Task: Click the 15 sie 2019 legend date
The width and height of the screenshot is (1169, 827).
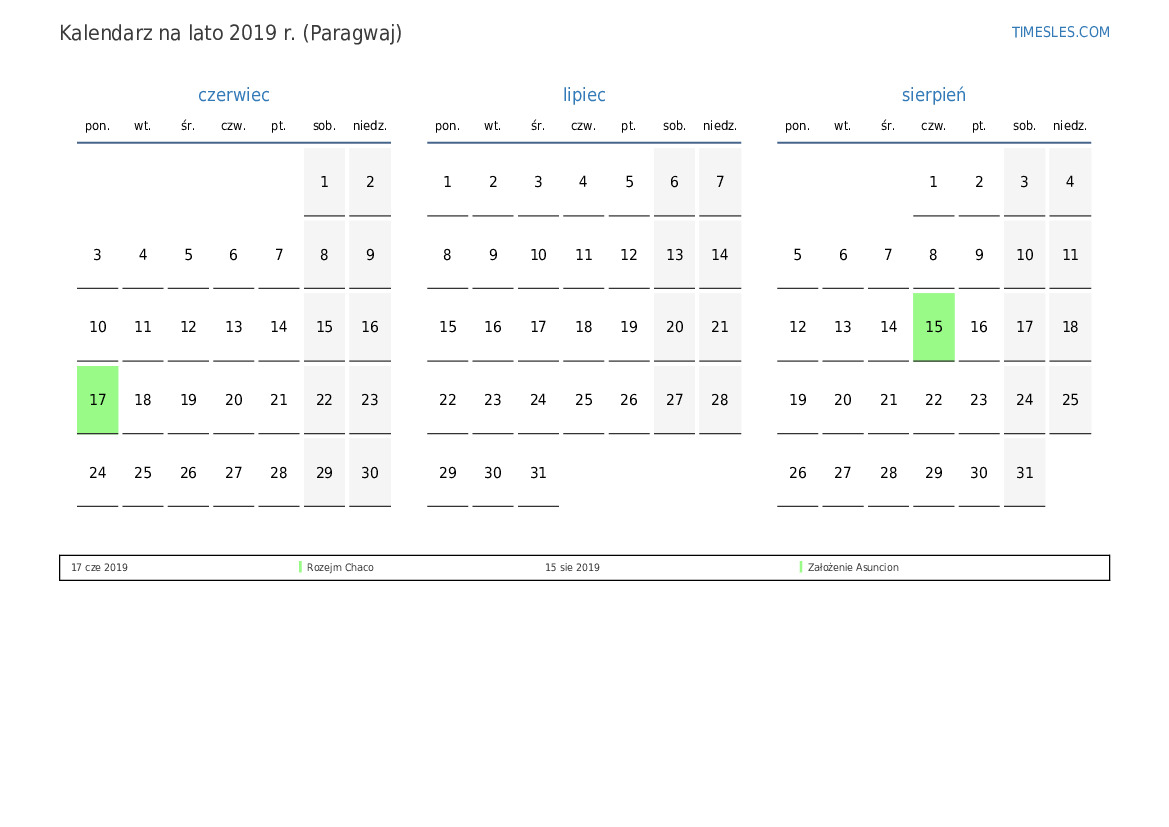Action: (x=572, y=568)
